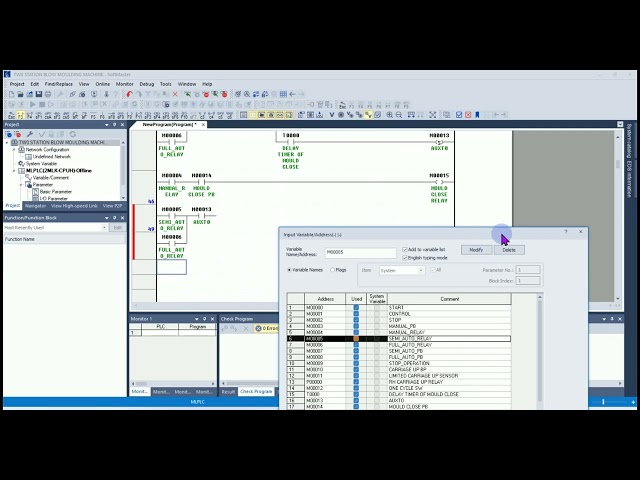This screenshot has width=640, height=480.
Task: Click the Address column header
Action: [x=325, y=299]
